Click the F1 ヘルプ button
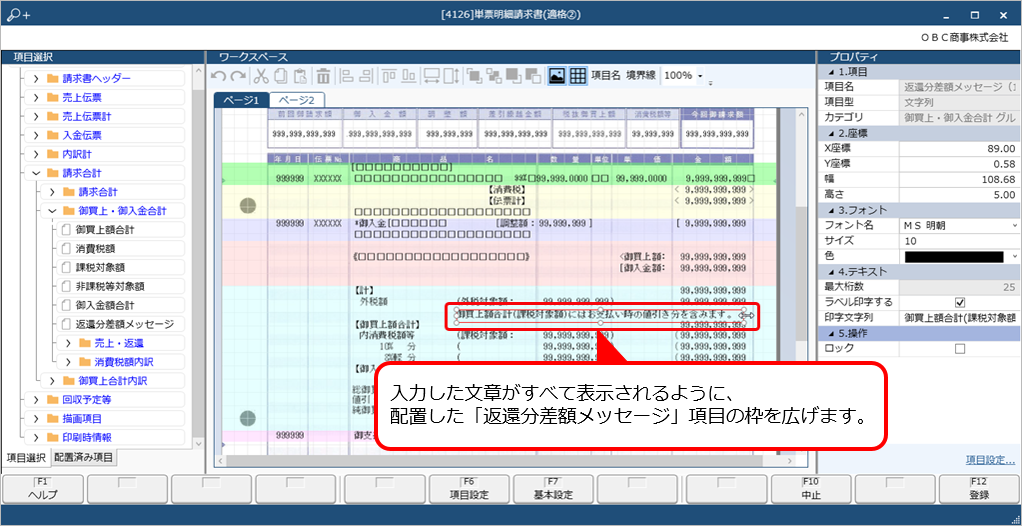 (x=42, y=489)
